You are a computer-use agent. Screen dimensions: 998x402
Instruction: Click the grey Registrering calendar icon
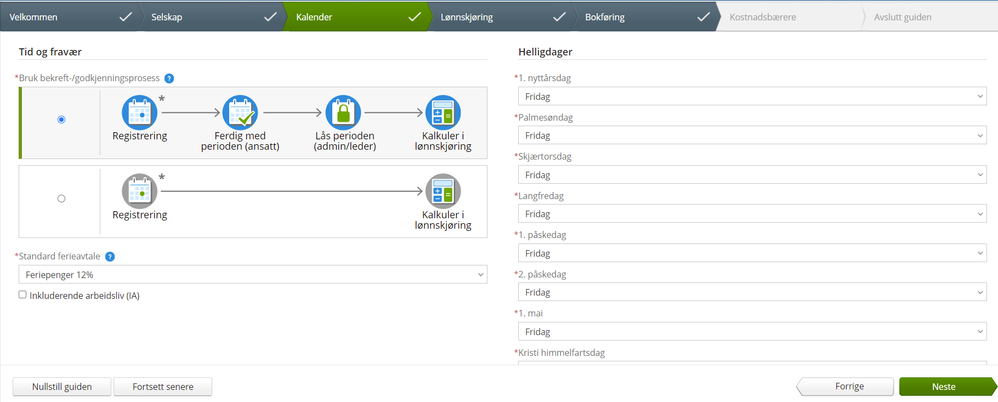139,191
